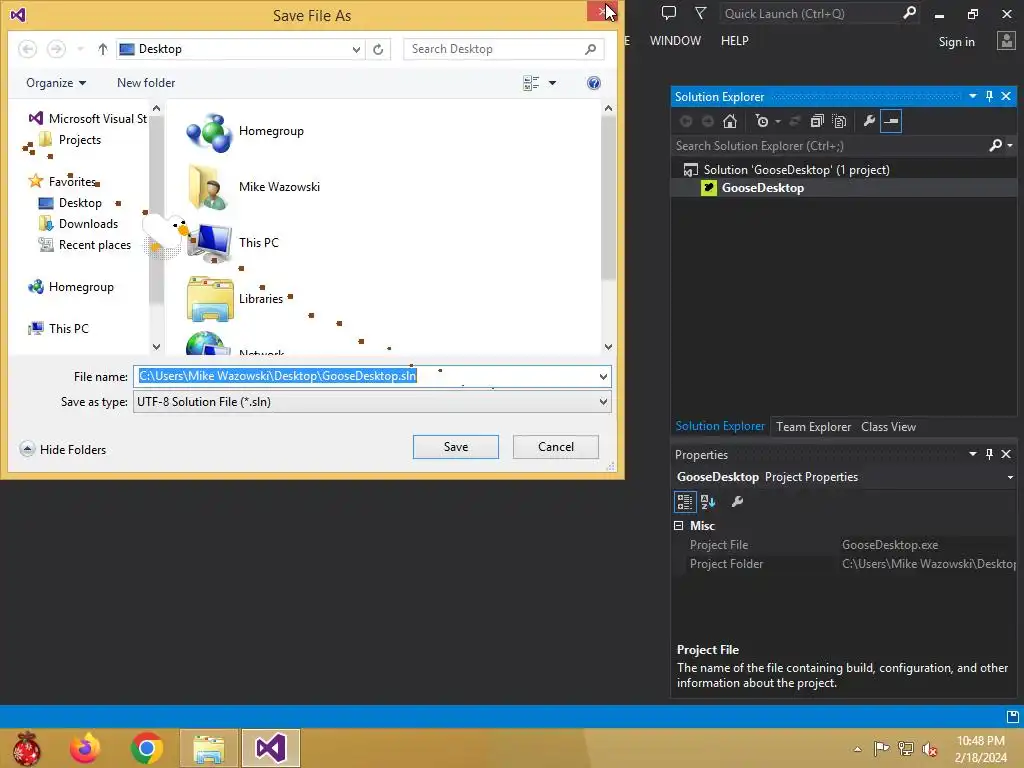Viewport: 1024px width, 768px height.
Task: Click the wrench Properties icon in Solution Explorer toolbar
Action: pyautogui.click(x=869, y=121)
